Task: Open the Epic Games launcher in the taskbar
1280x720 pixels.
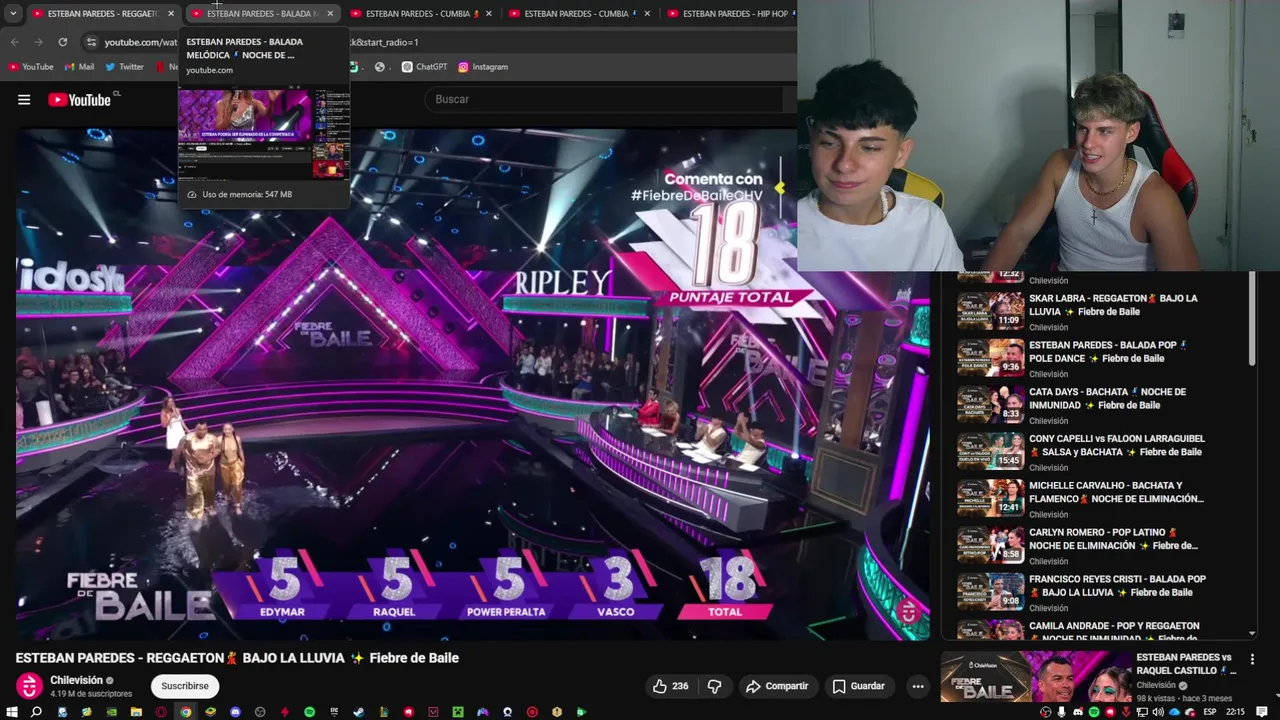Action: (x=334, y=711)
